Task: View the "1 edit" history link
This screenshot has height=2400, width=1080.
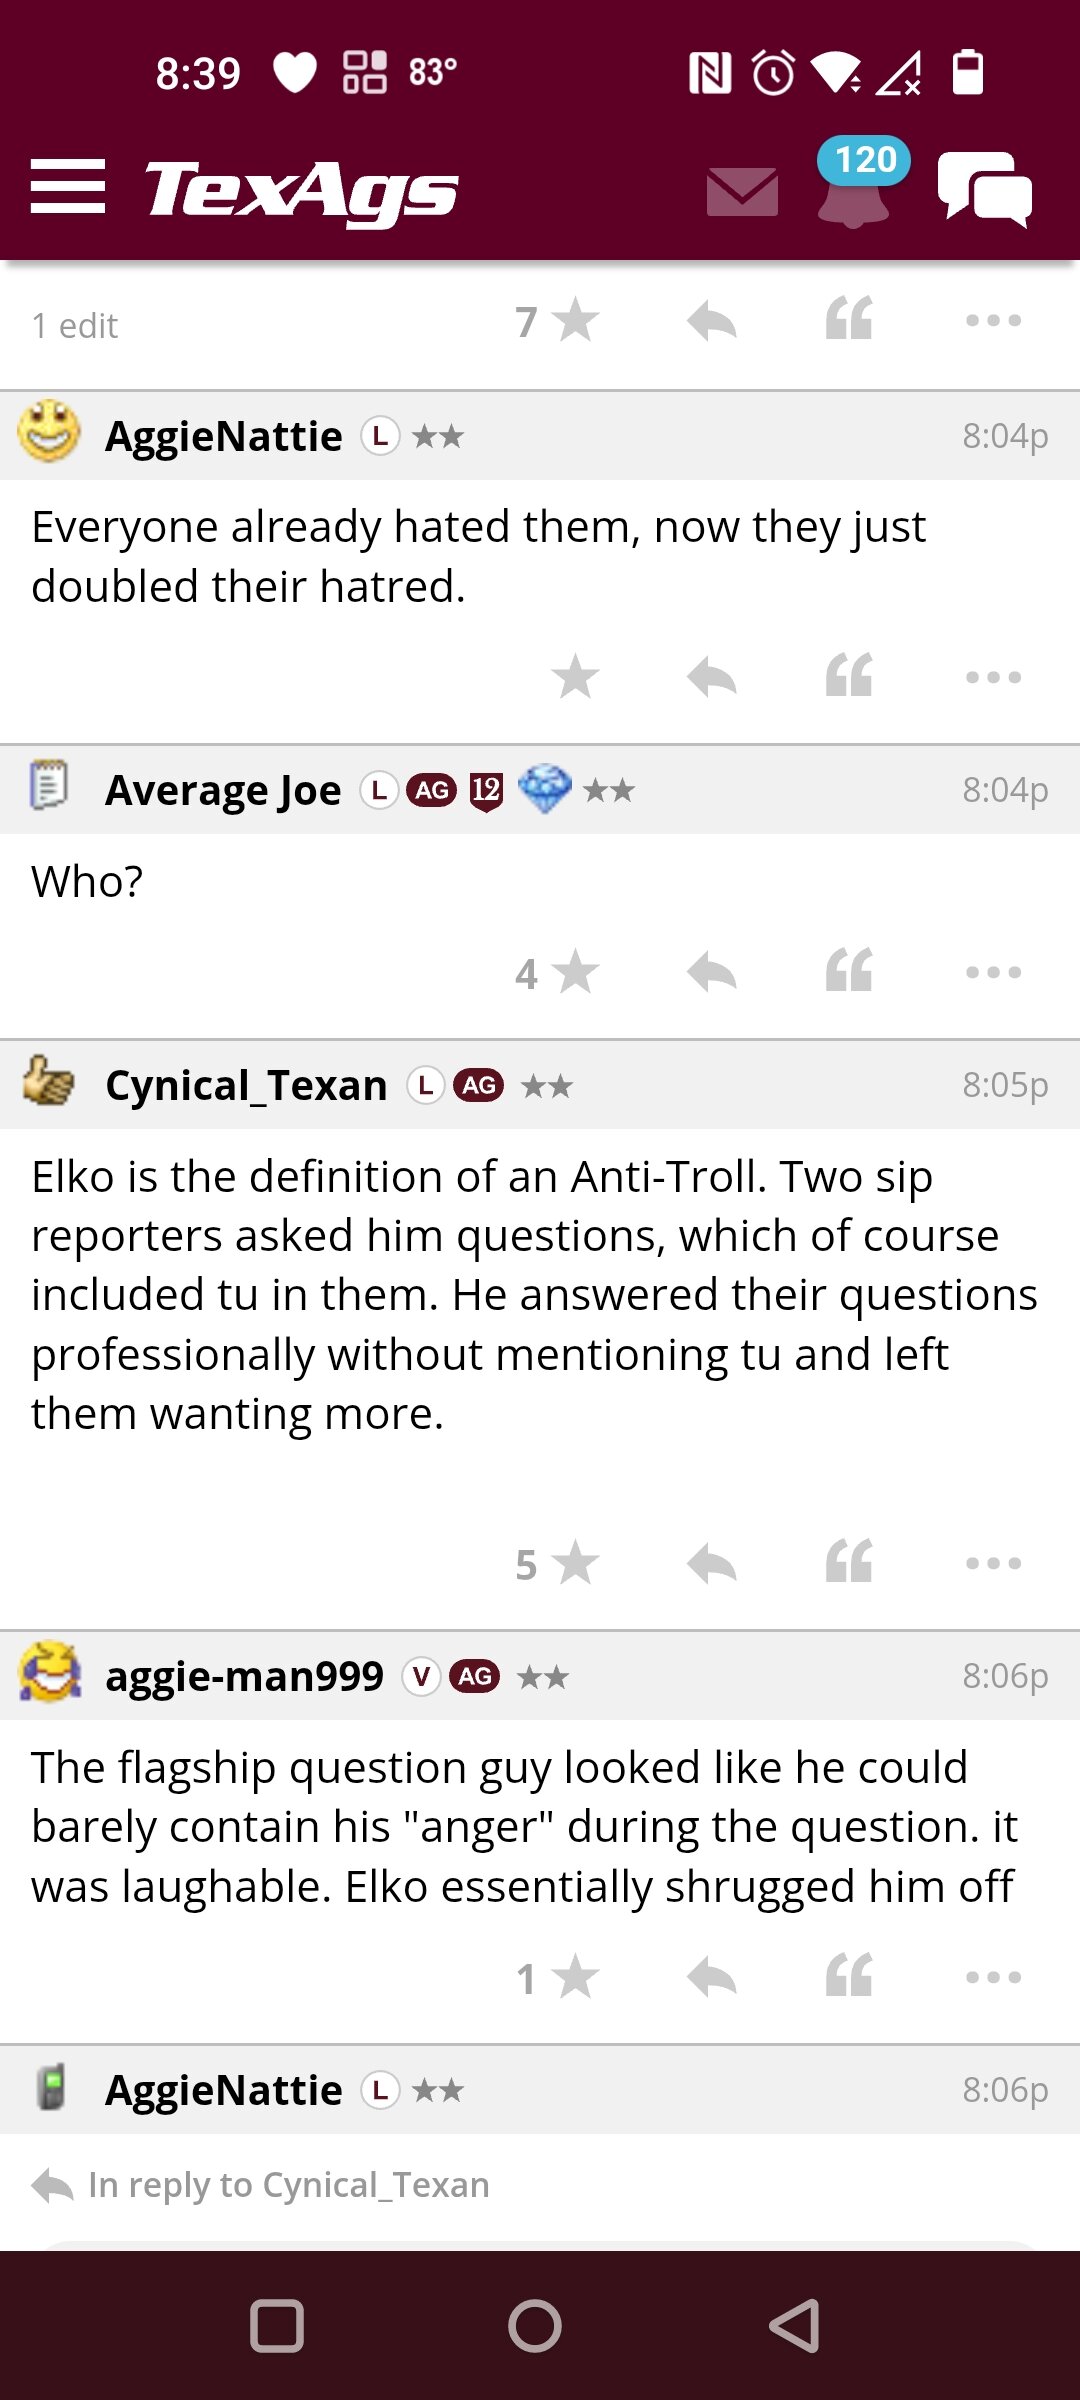Action: 75,326
